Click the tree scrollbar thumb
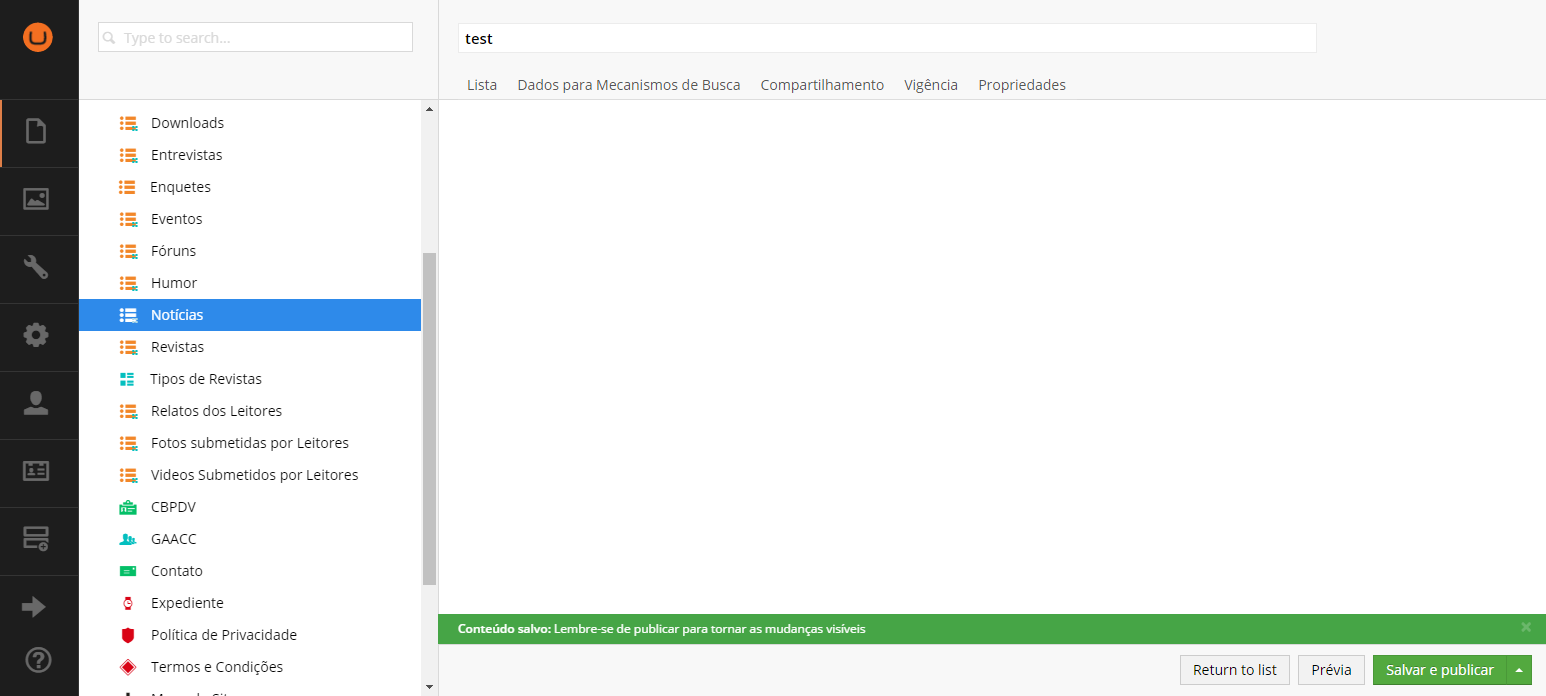The image size is (1546, 696). [430, 418]
